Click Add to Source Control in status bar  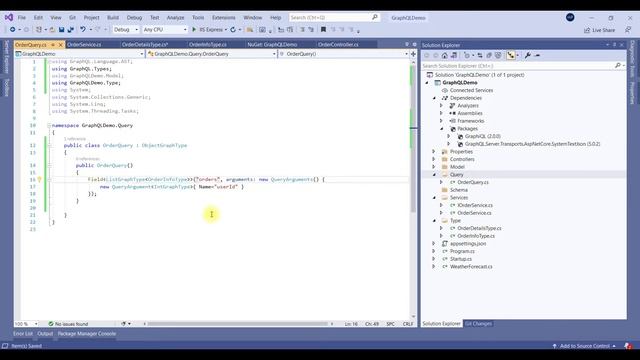tap(584, 346)
